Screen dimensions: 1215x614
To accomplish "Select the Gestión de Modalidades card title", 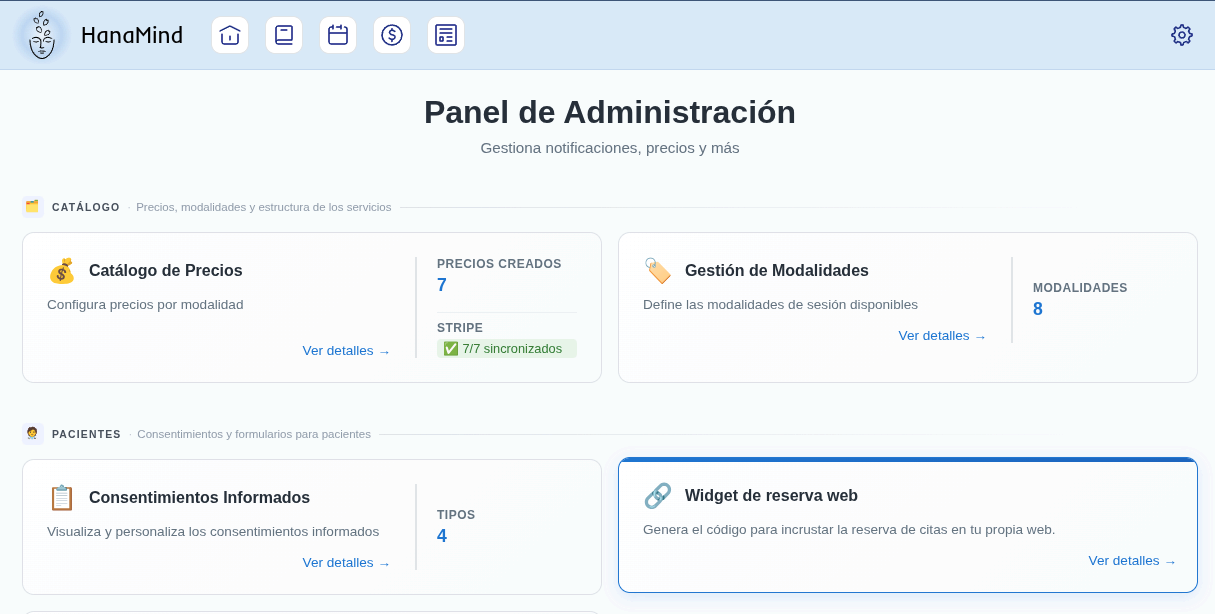I will click(777, 271).
